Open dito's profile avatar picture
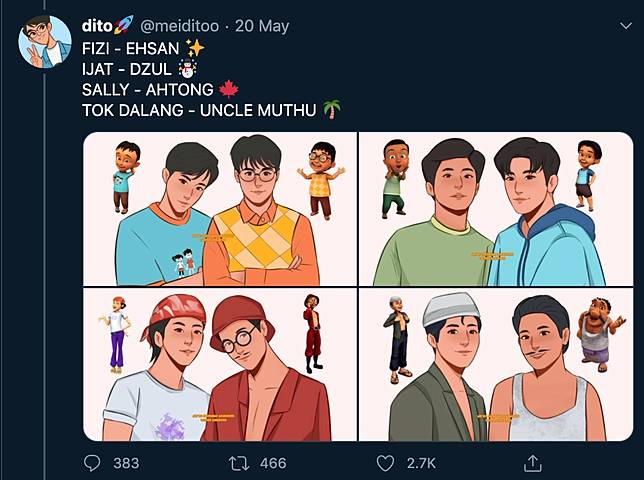This screenshot has width=644, height=480. tap(46, 42)
